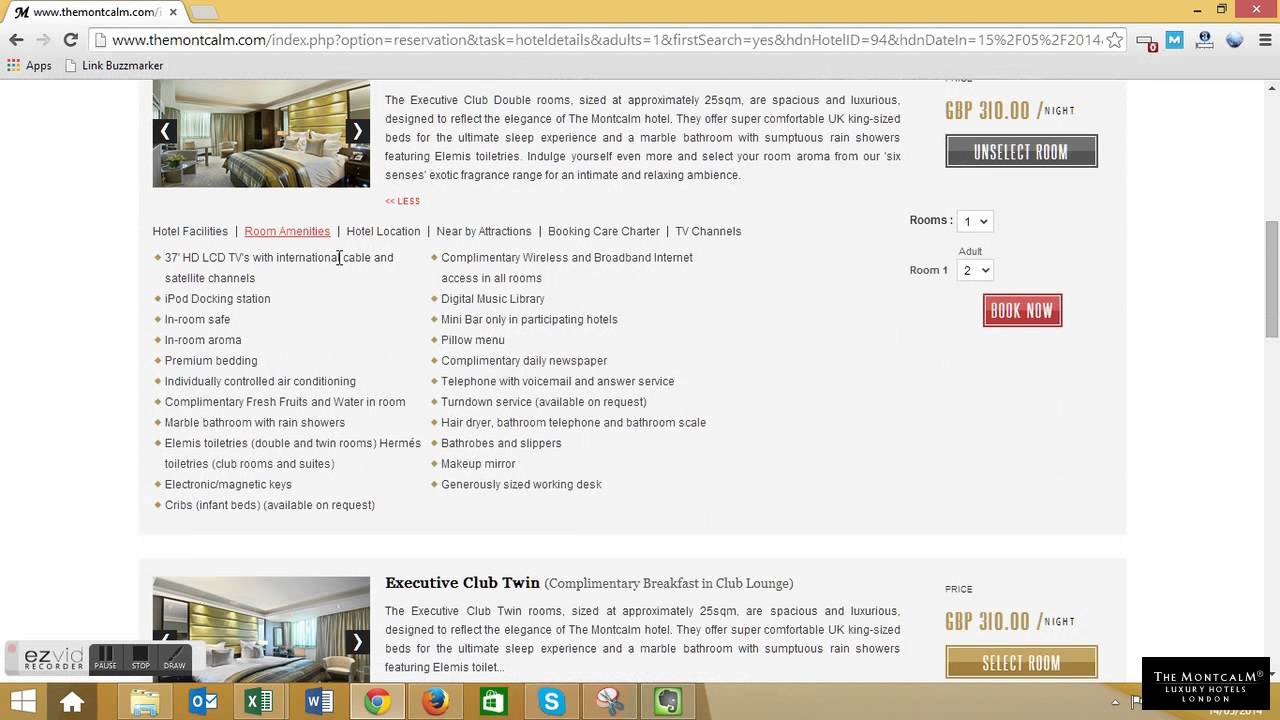Click the Executive Club Twin heading

462,583
